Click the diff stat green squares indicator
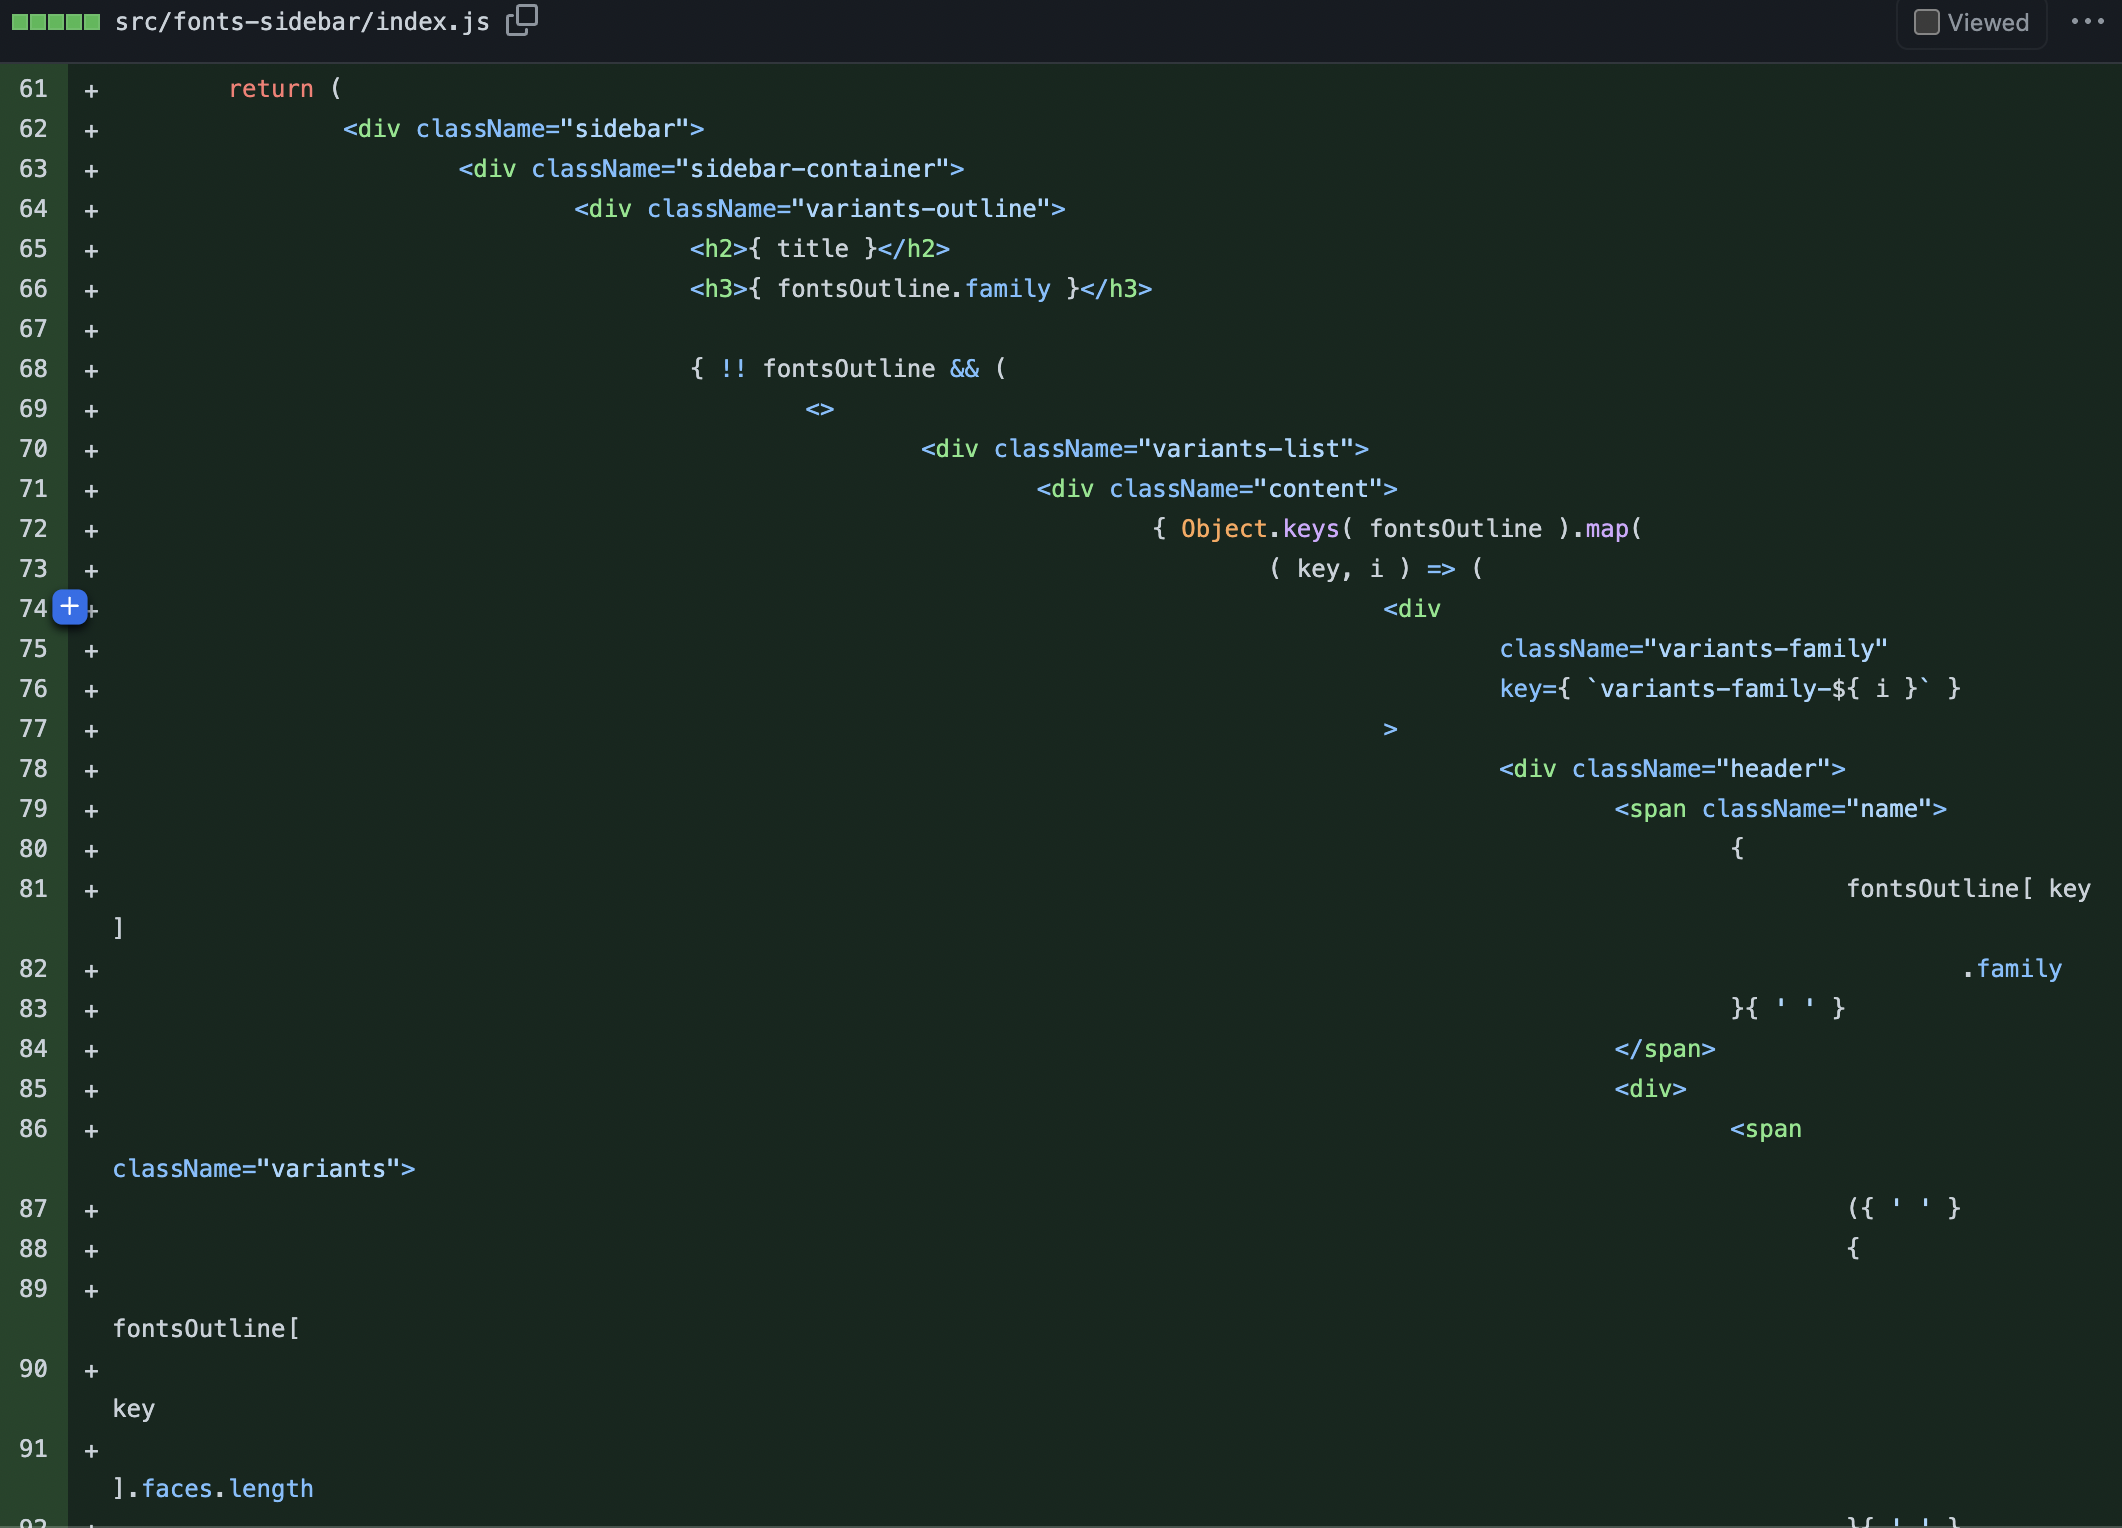Viewport: 2122px width, 1528px height. [x=56, y=22]
